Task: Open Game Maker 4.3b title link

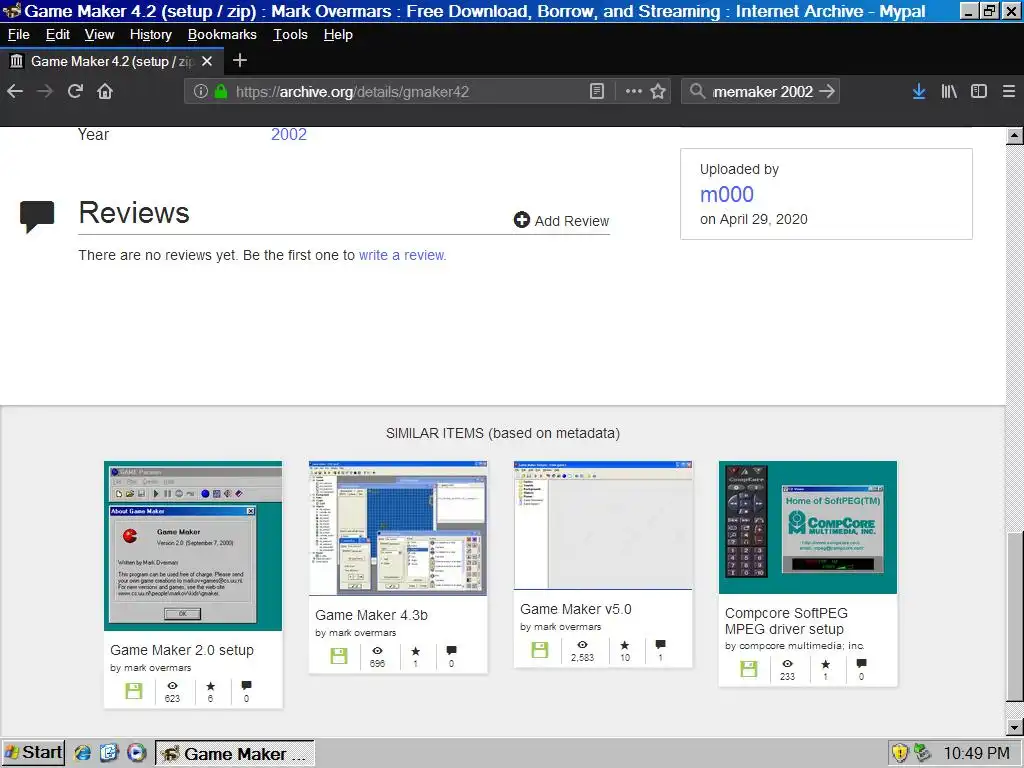Action: (x=371, y=615)
